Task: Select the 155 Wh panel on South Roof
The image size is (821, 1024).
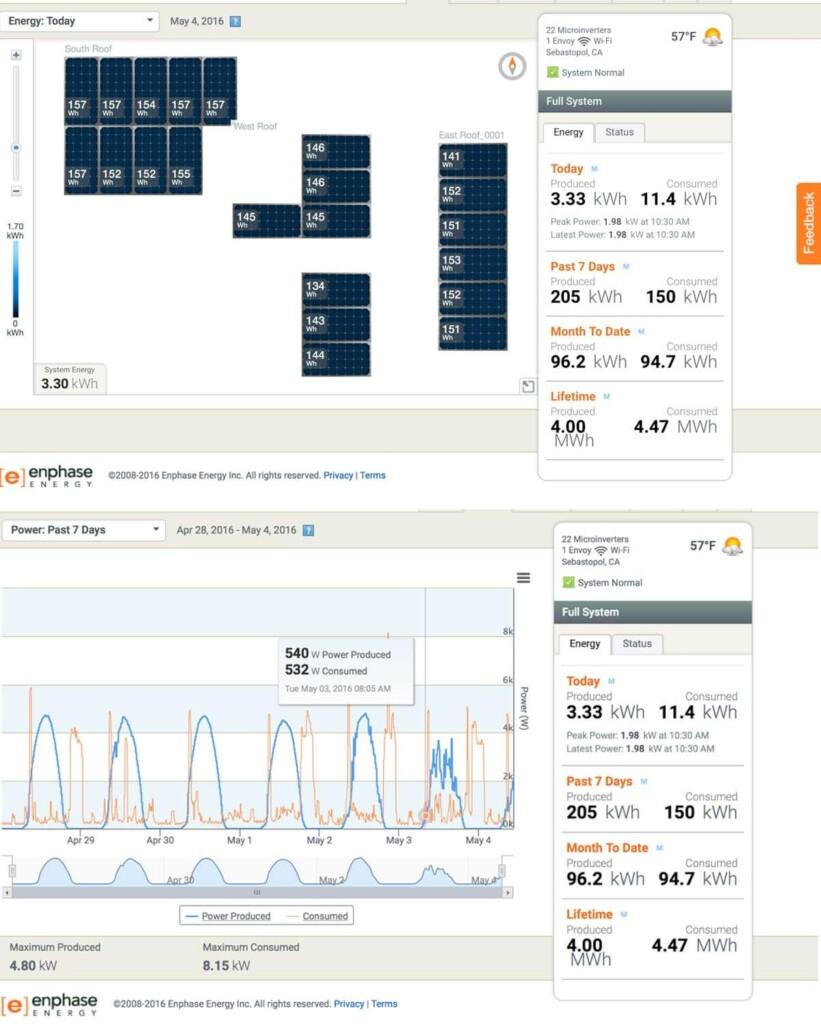Action: click(x=185, y=160)
